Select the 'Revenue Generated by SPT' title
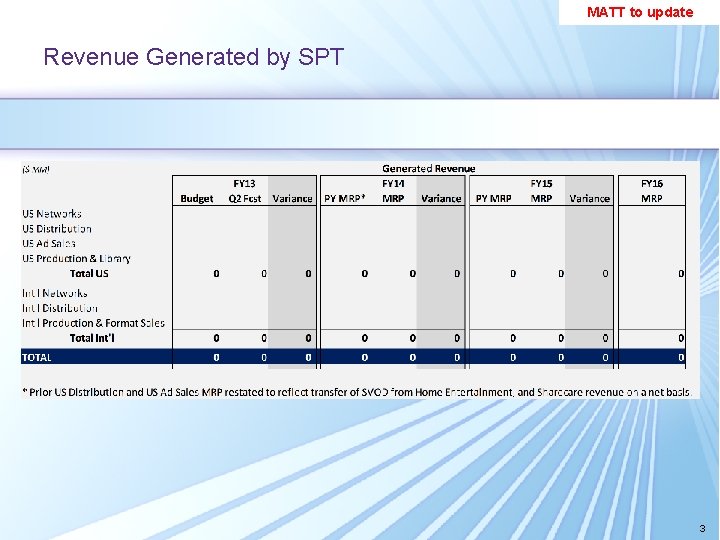The height and width of the screenshot is (540, 720). click(x=193, y=57)
